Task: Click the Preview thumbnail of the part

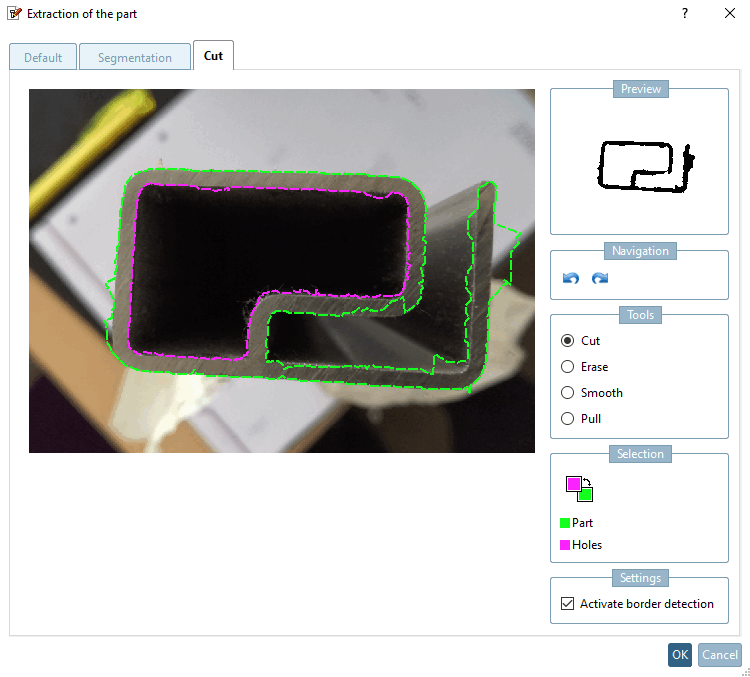Action: [x=645, y=166]
